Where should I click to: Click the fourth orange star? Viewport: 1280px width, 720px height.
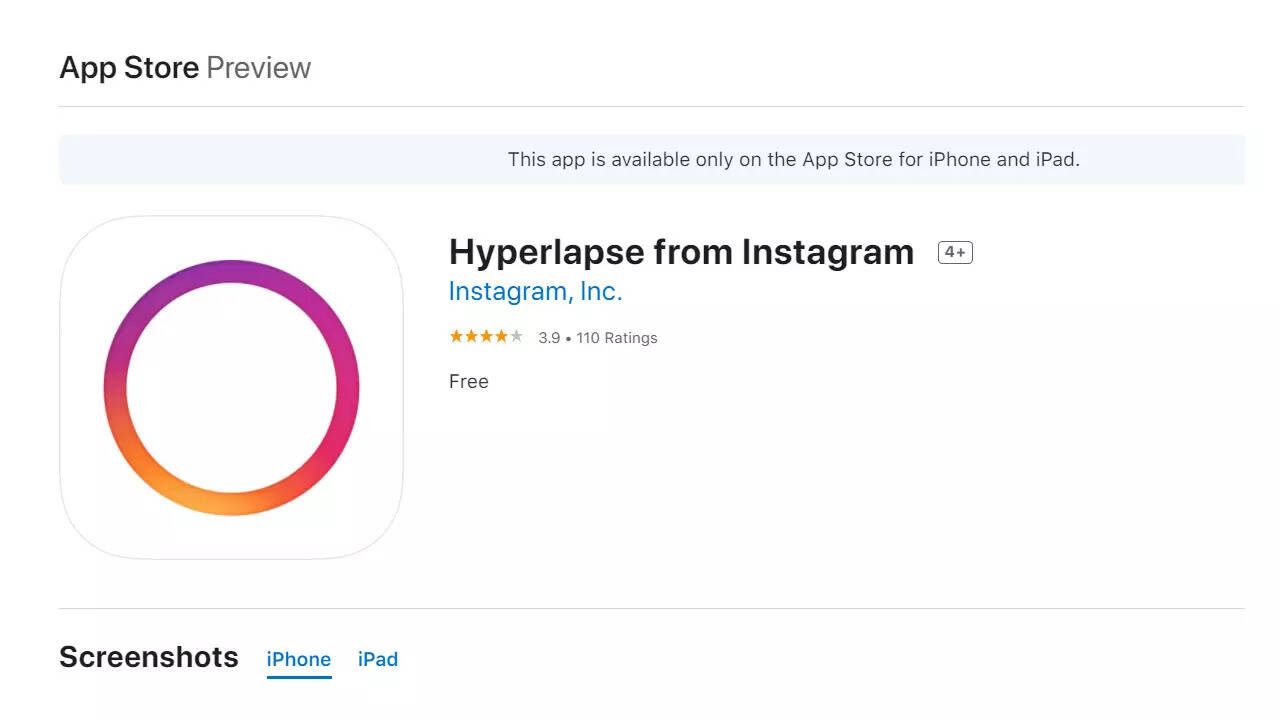[500, 337]
